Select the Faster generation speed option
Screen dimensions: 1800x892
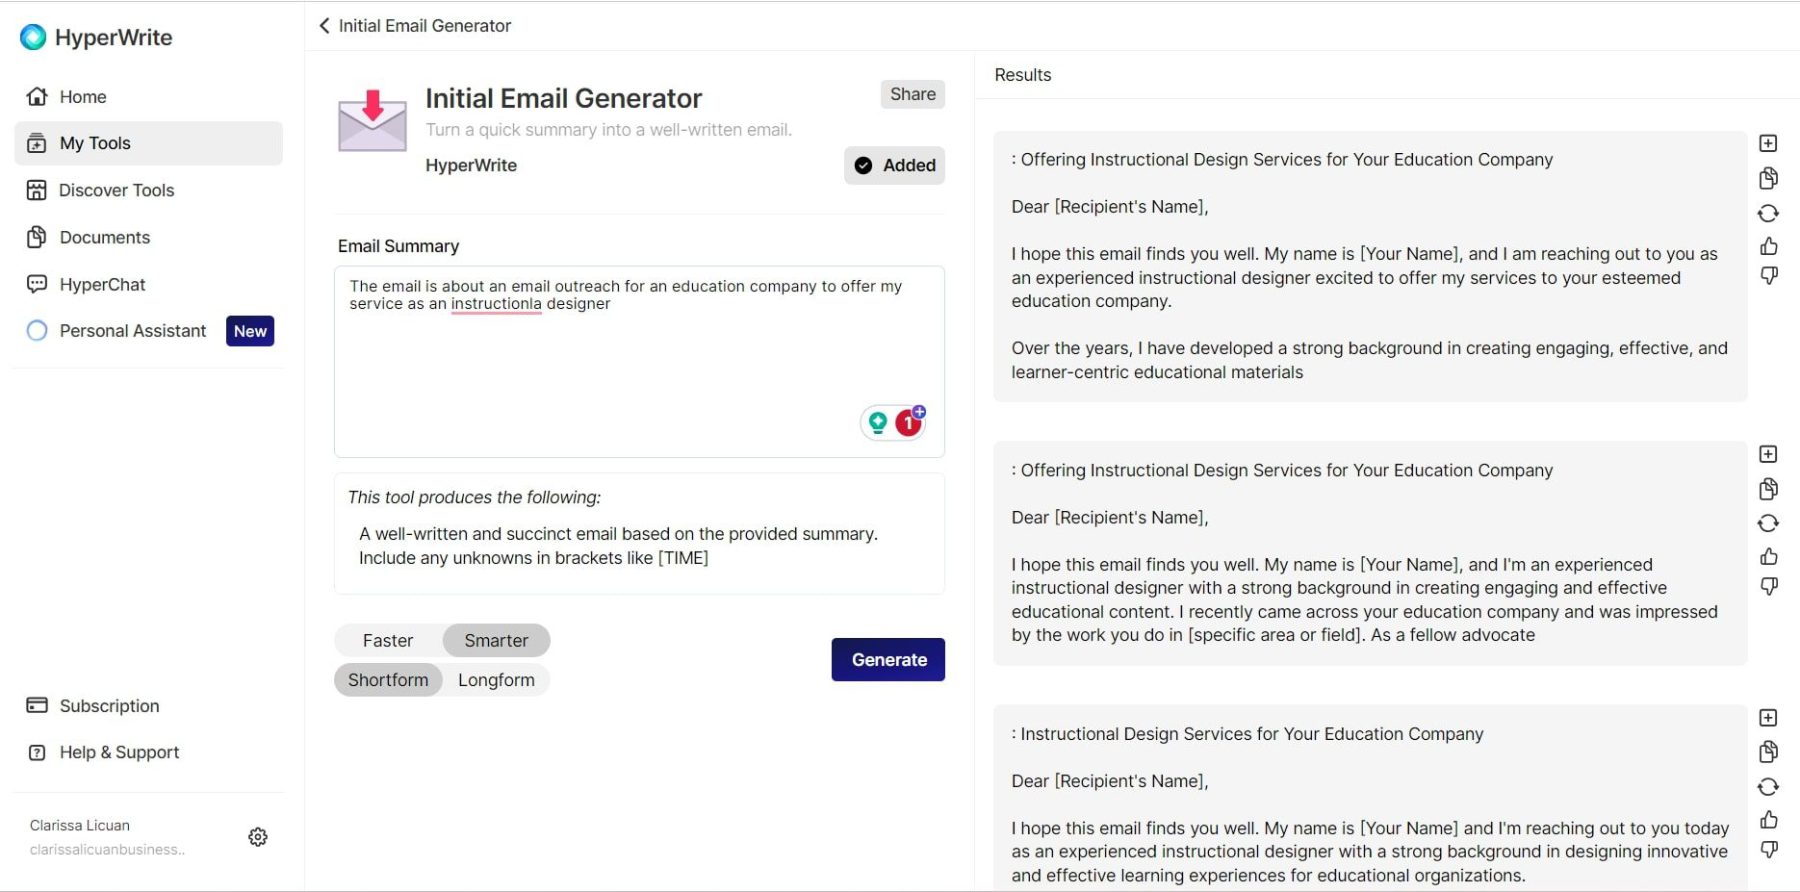(388, 640)
